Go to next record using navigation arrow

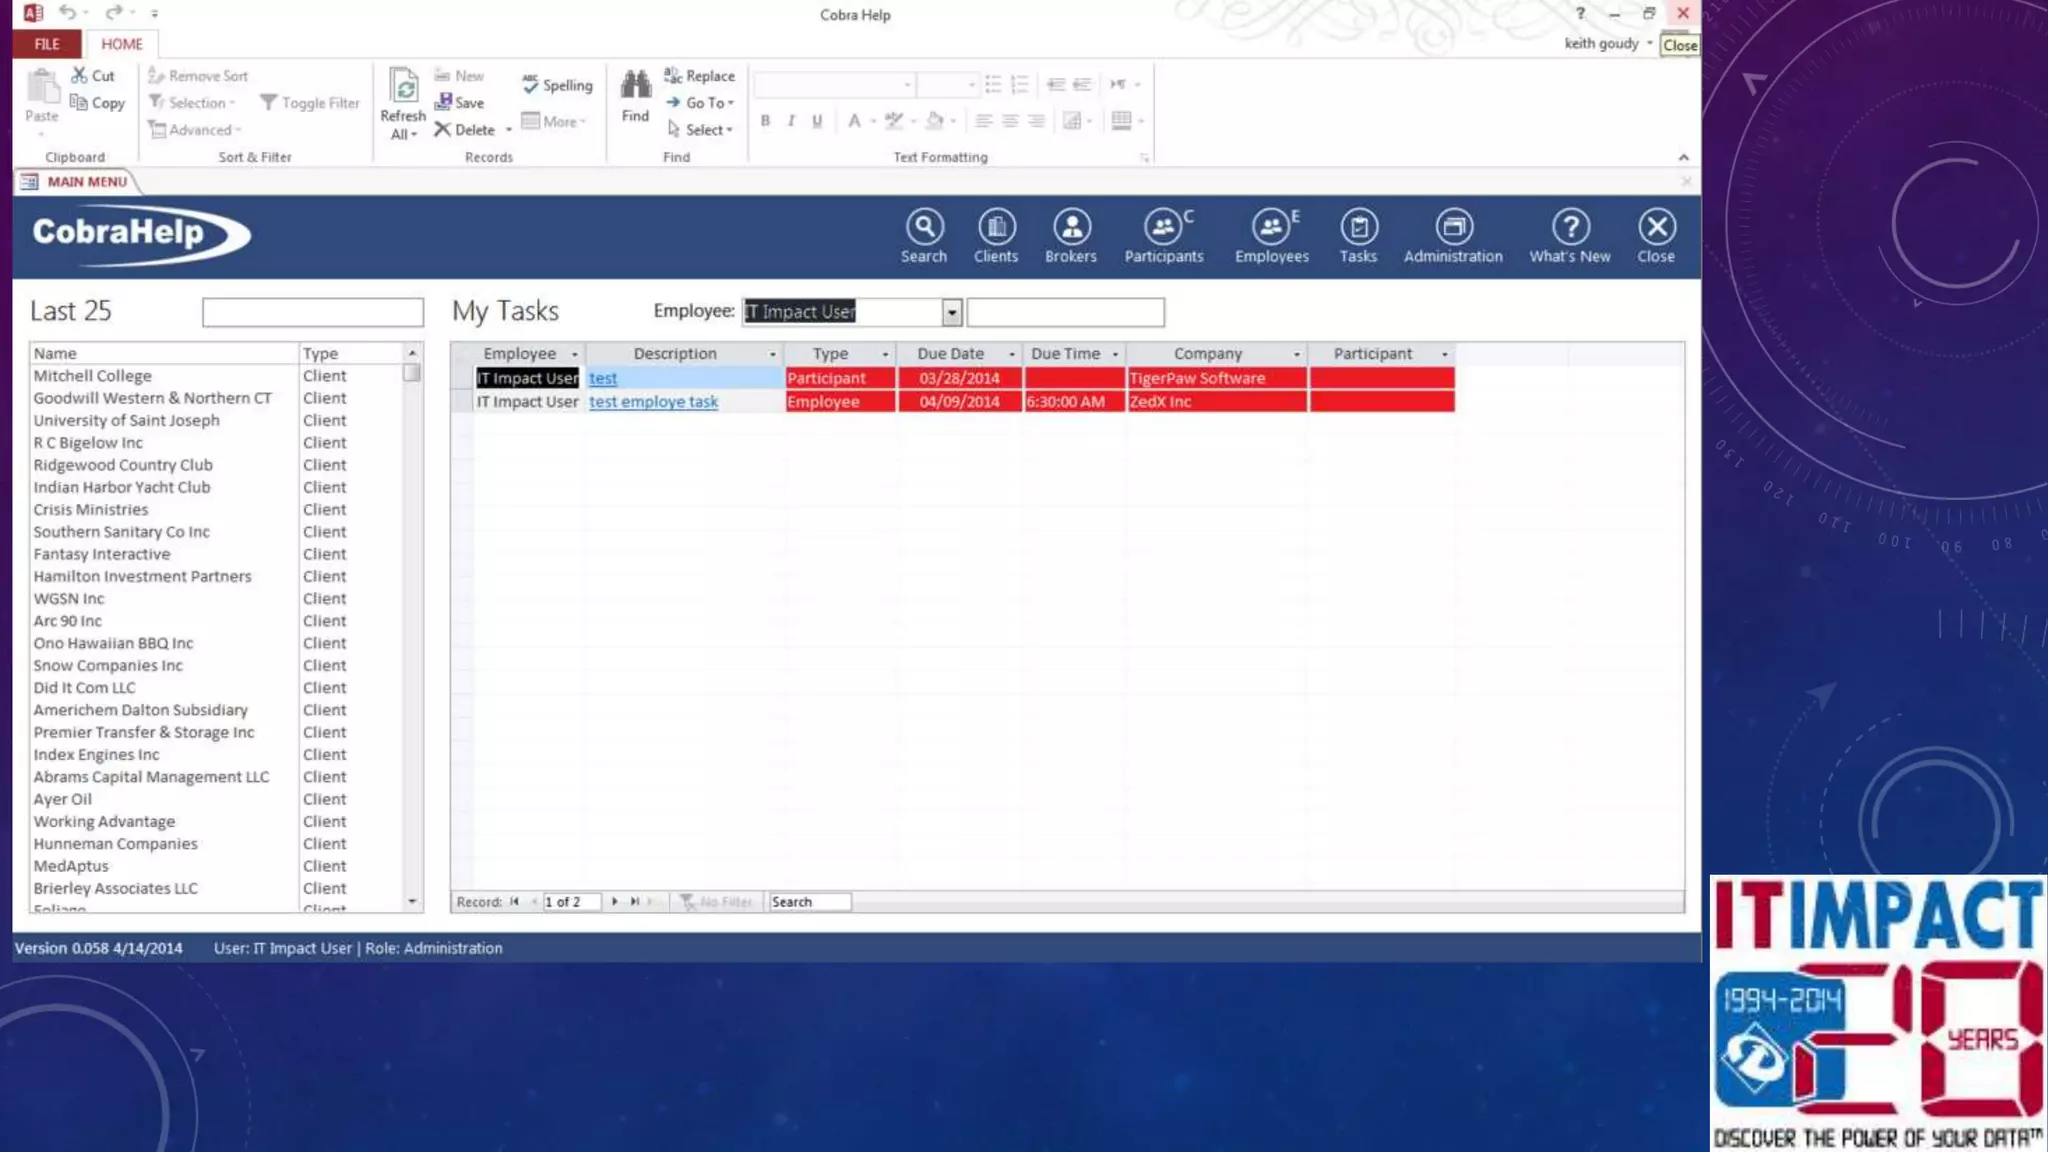click(x=614, y=901)
